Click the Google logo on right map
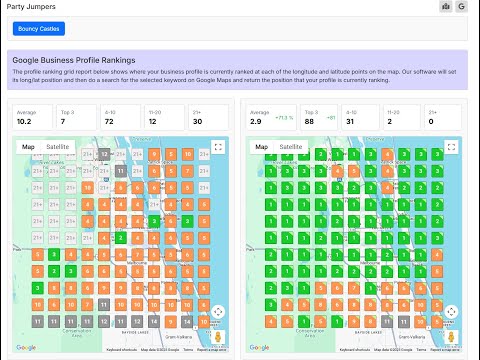 click(259, 347)
